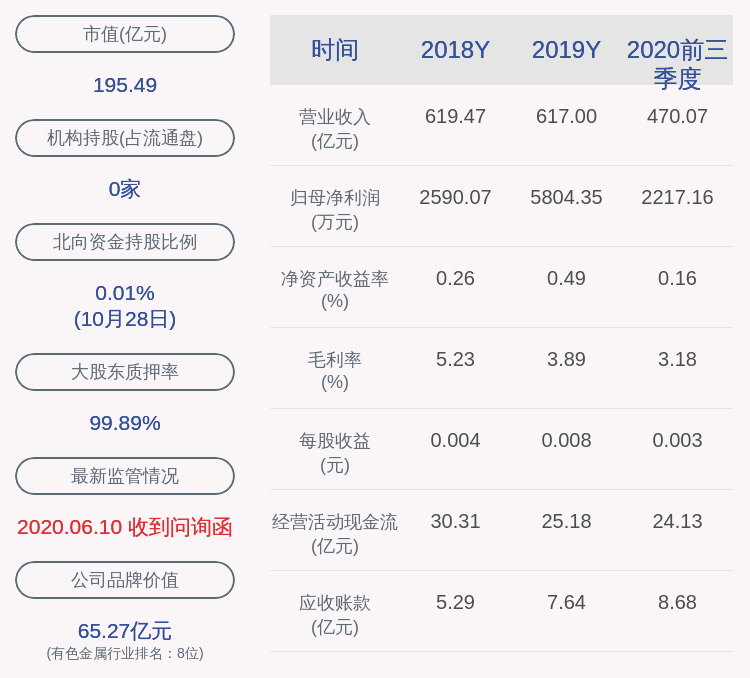Click the 机构持股(占流通盘) pill label
The image size is (750, 678).
coord(125,138)
